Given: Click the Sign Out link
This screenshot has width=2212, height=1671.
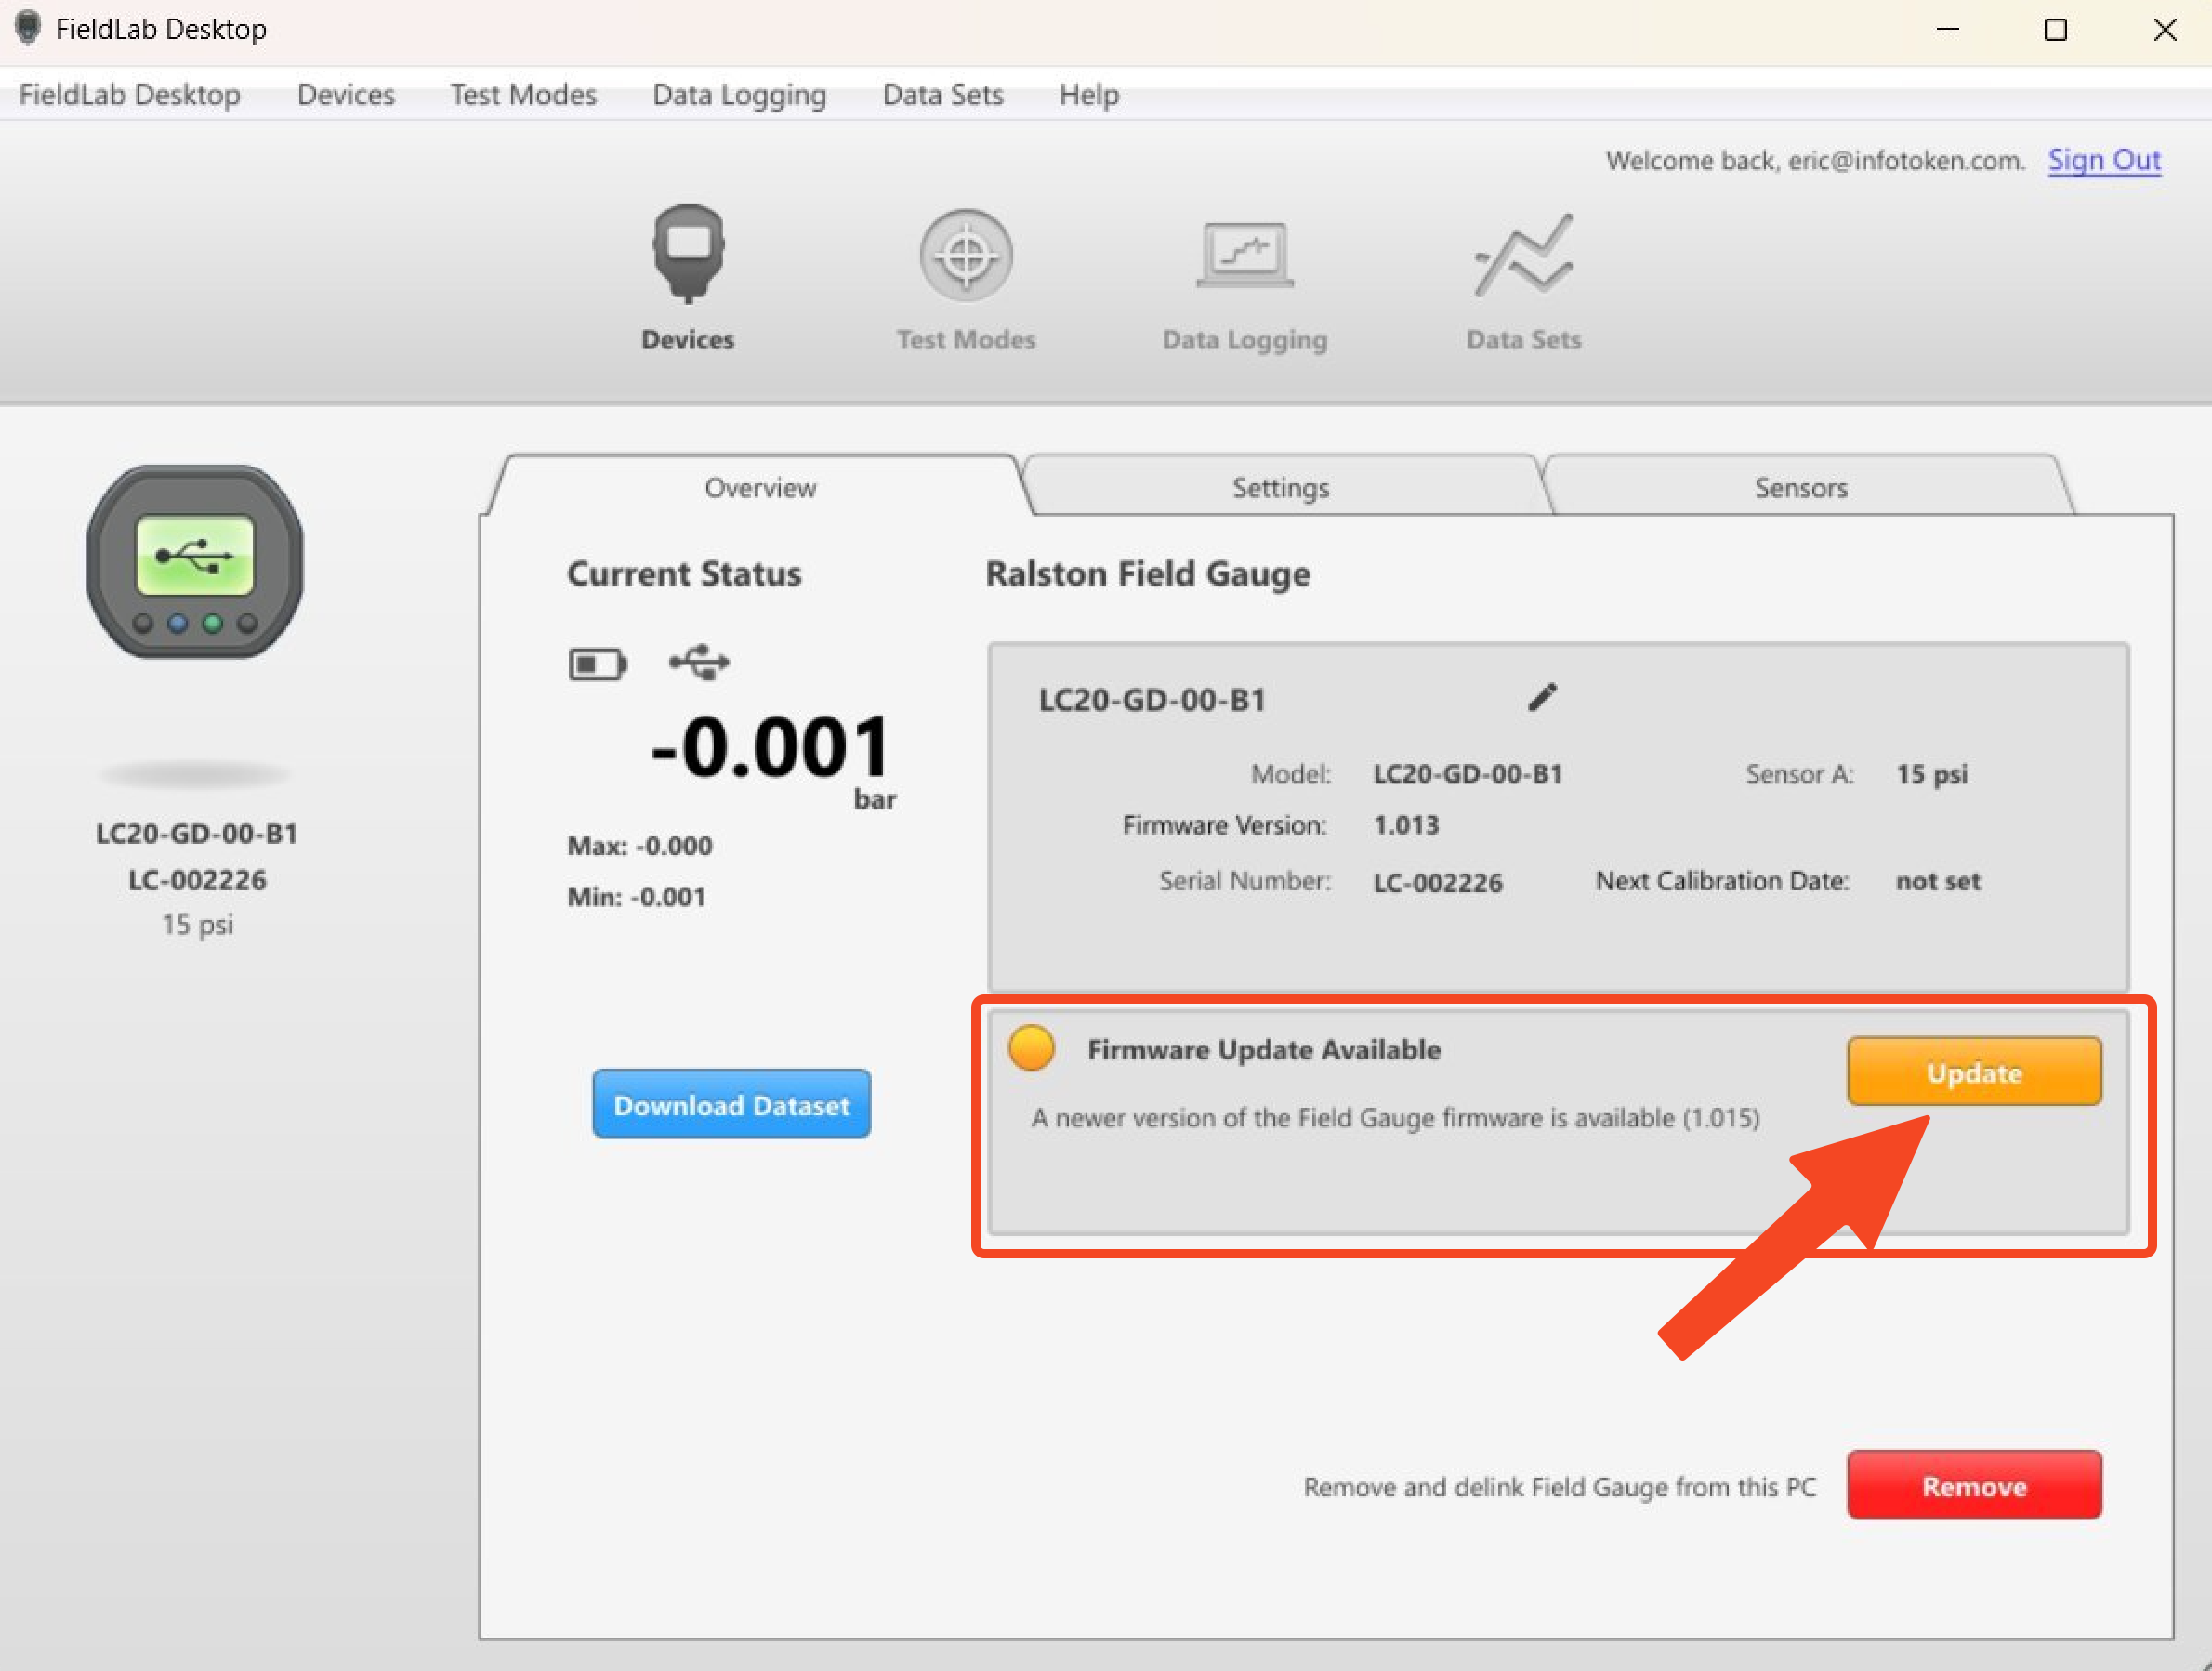Looking at the screenshot, I should [x=2104, y=160].
